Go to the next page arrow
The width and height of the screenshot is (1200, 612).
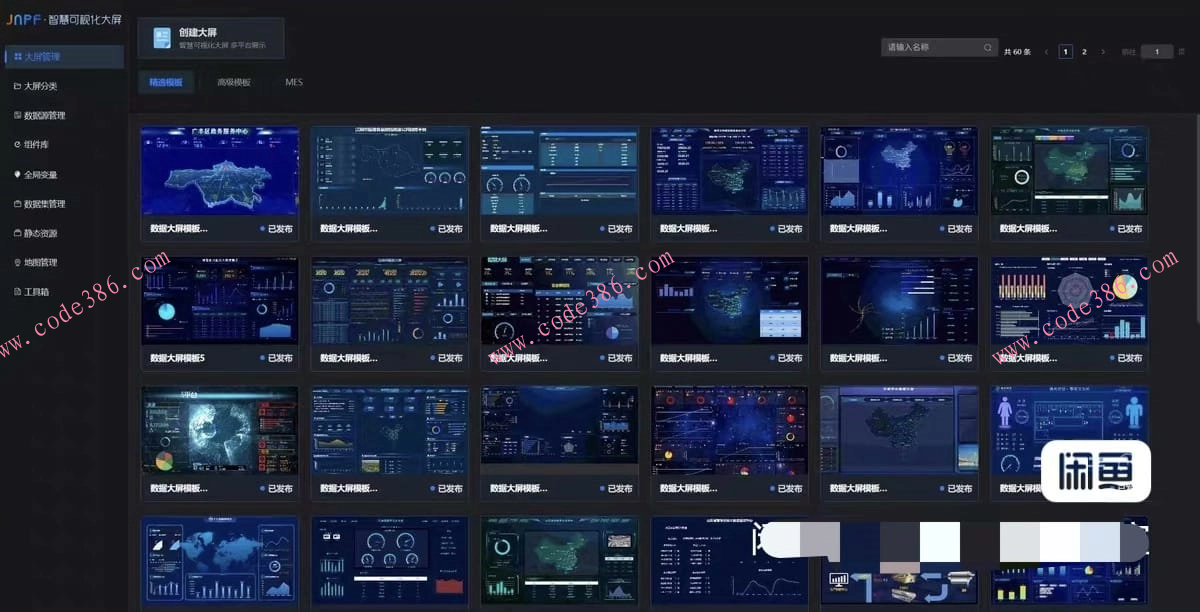coord(1102,51)
